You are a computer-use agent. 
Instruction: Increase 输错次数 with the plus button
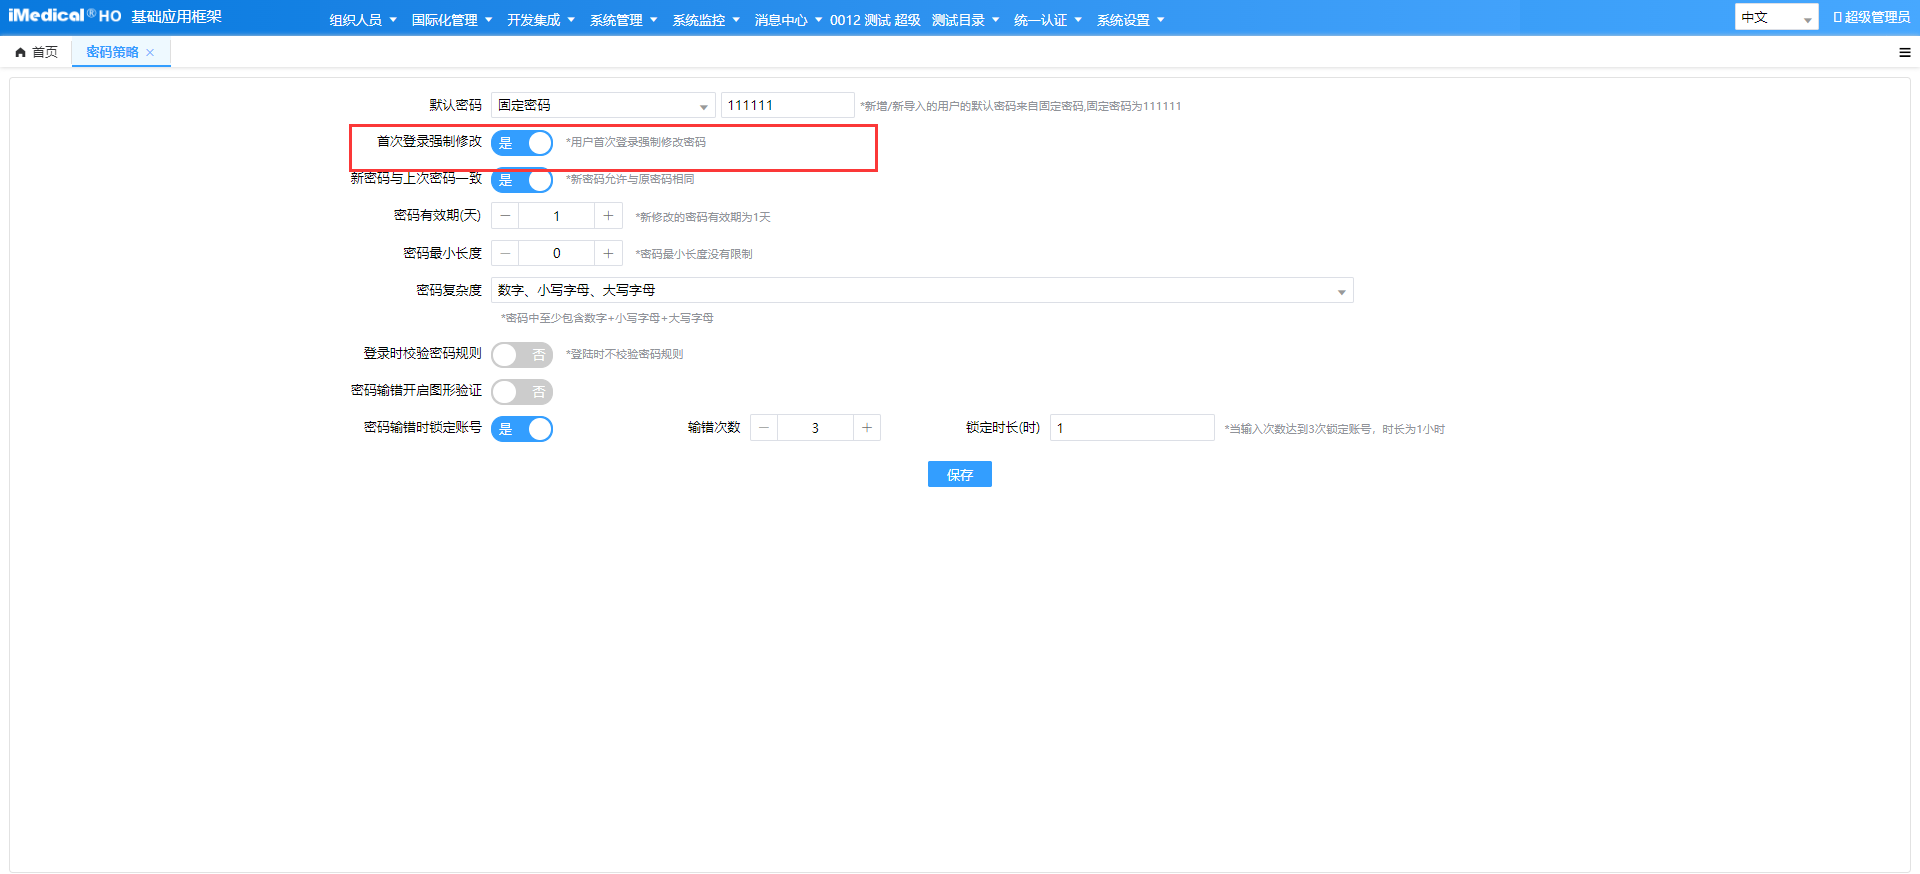point(867,428)
